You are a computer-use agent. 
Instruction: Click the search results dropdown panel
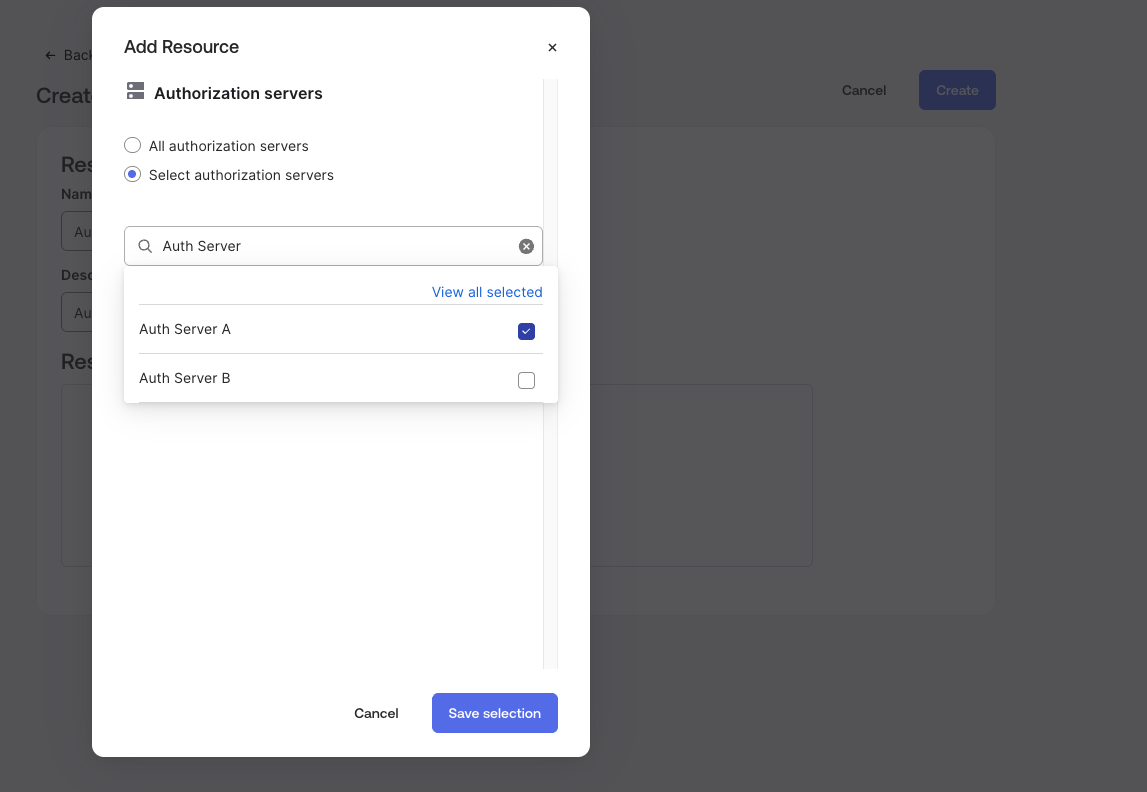(x=340, y=335)
